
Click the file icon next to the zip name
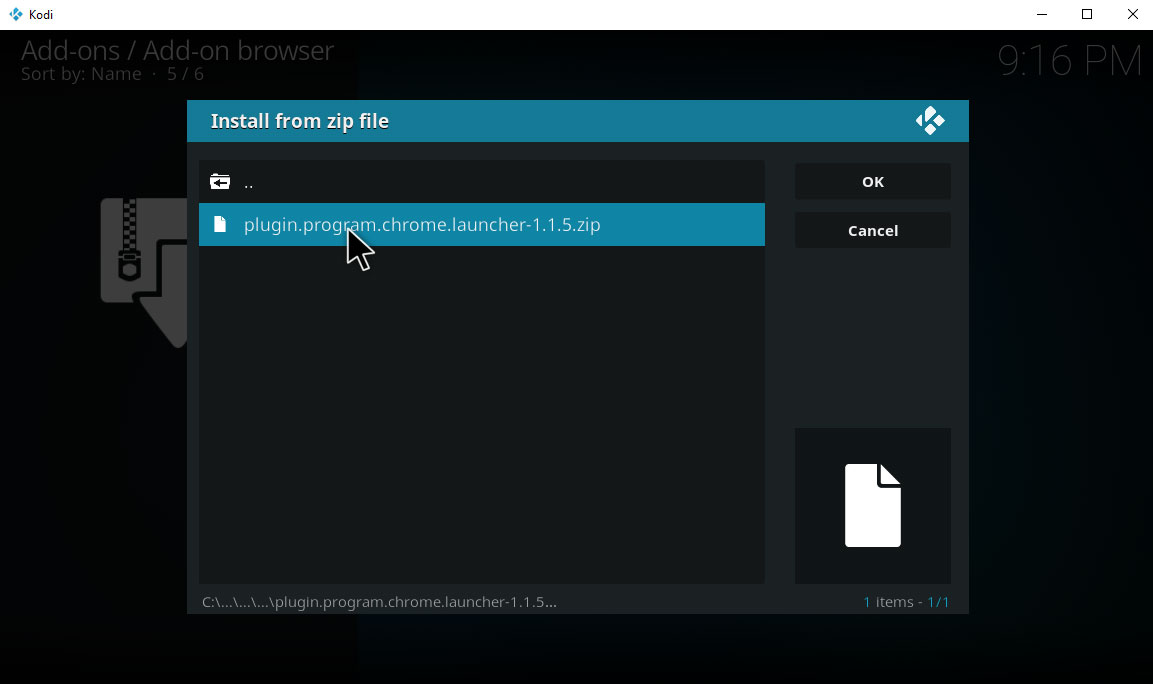(x=220, y=224)
